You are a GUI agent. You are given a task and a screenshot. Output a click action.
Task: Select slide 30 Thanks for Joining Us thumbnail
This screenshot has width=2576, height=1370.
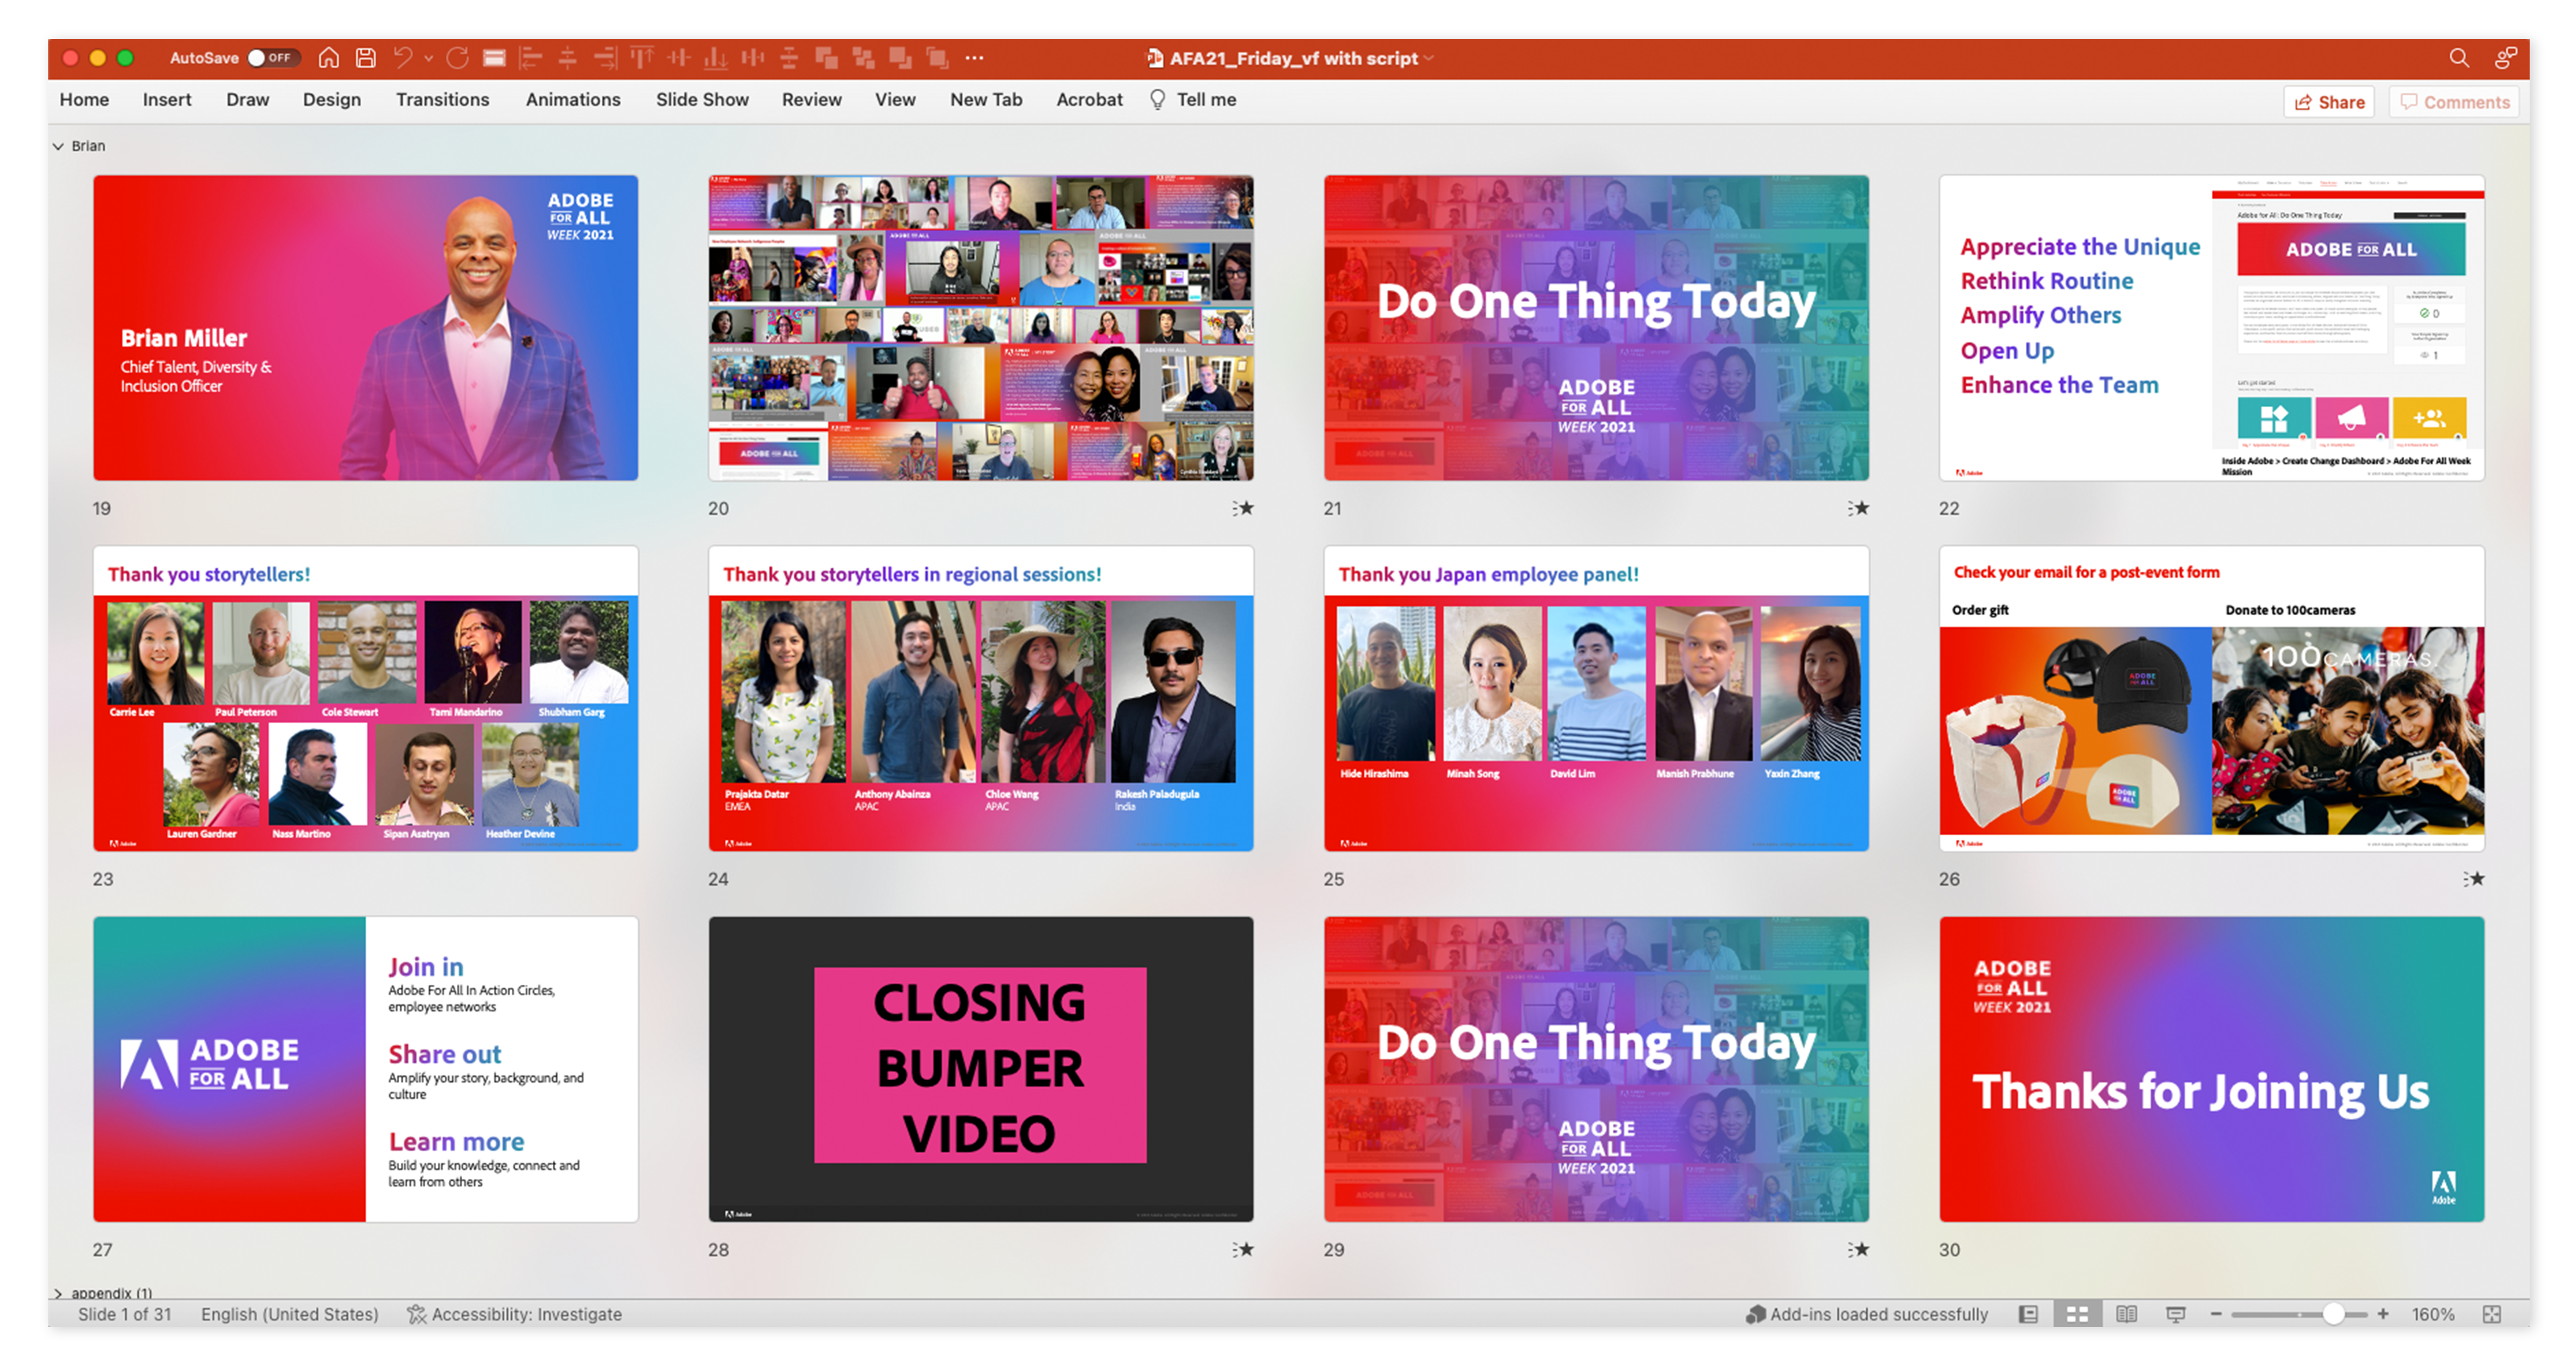pos(2212,1069)
